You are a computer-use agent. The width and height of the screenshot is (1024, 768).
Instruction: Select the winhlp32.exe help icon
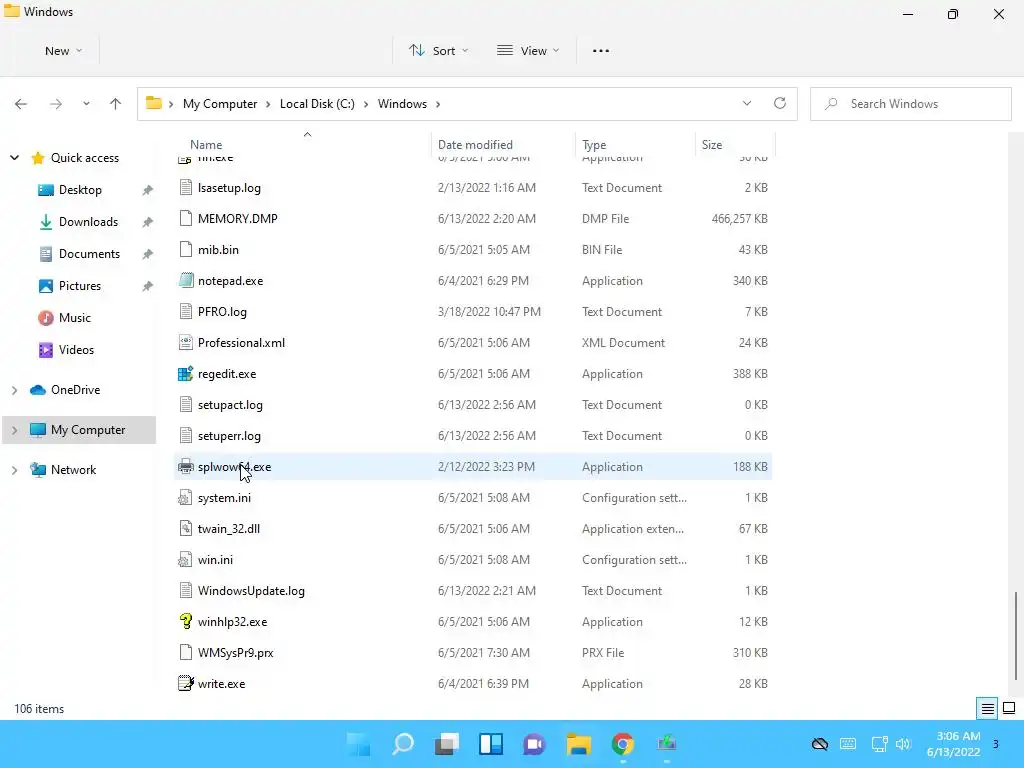185,622
